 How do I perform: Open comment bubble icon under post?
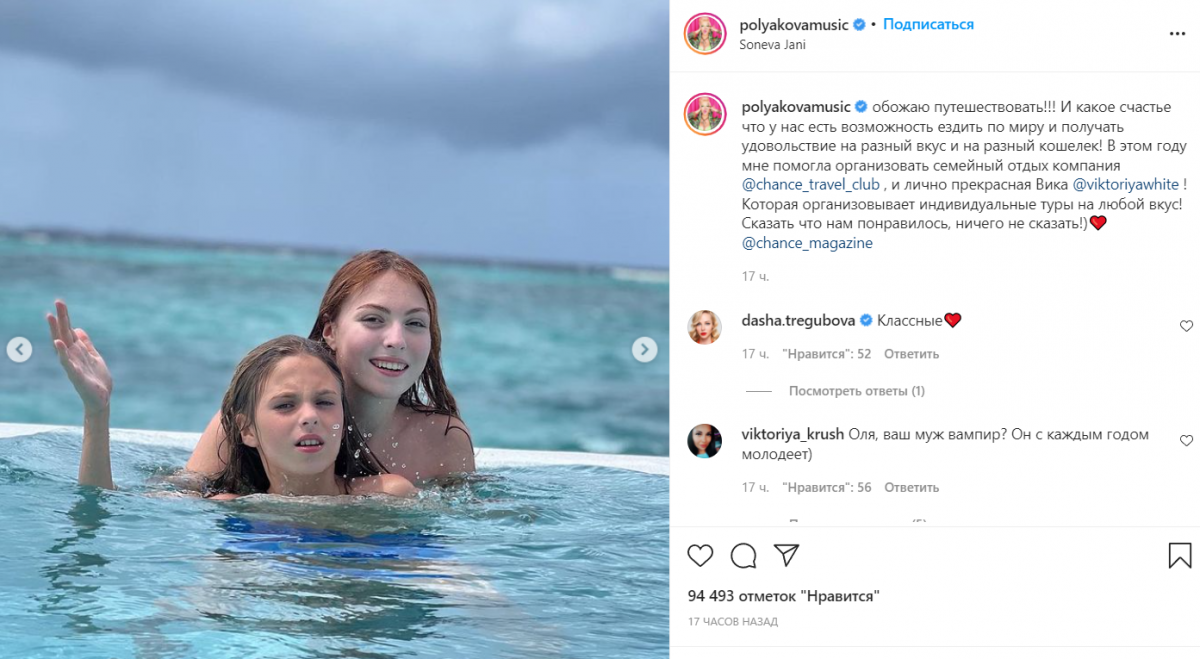click(743, 555)
